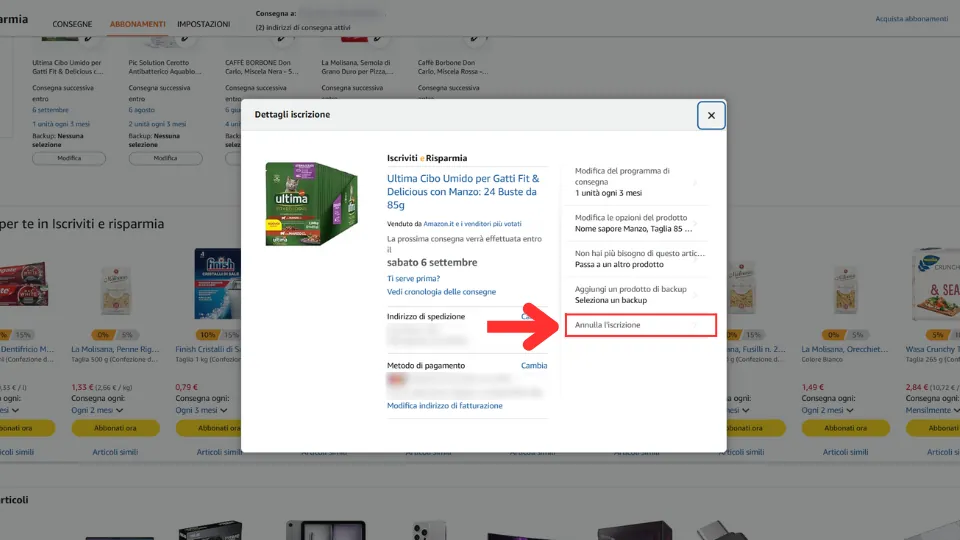The image size is (960, 540).
Task: Click Acquista abbonamenti link at top right
Action: coord(912,19)
